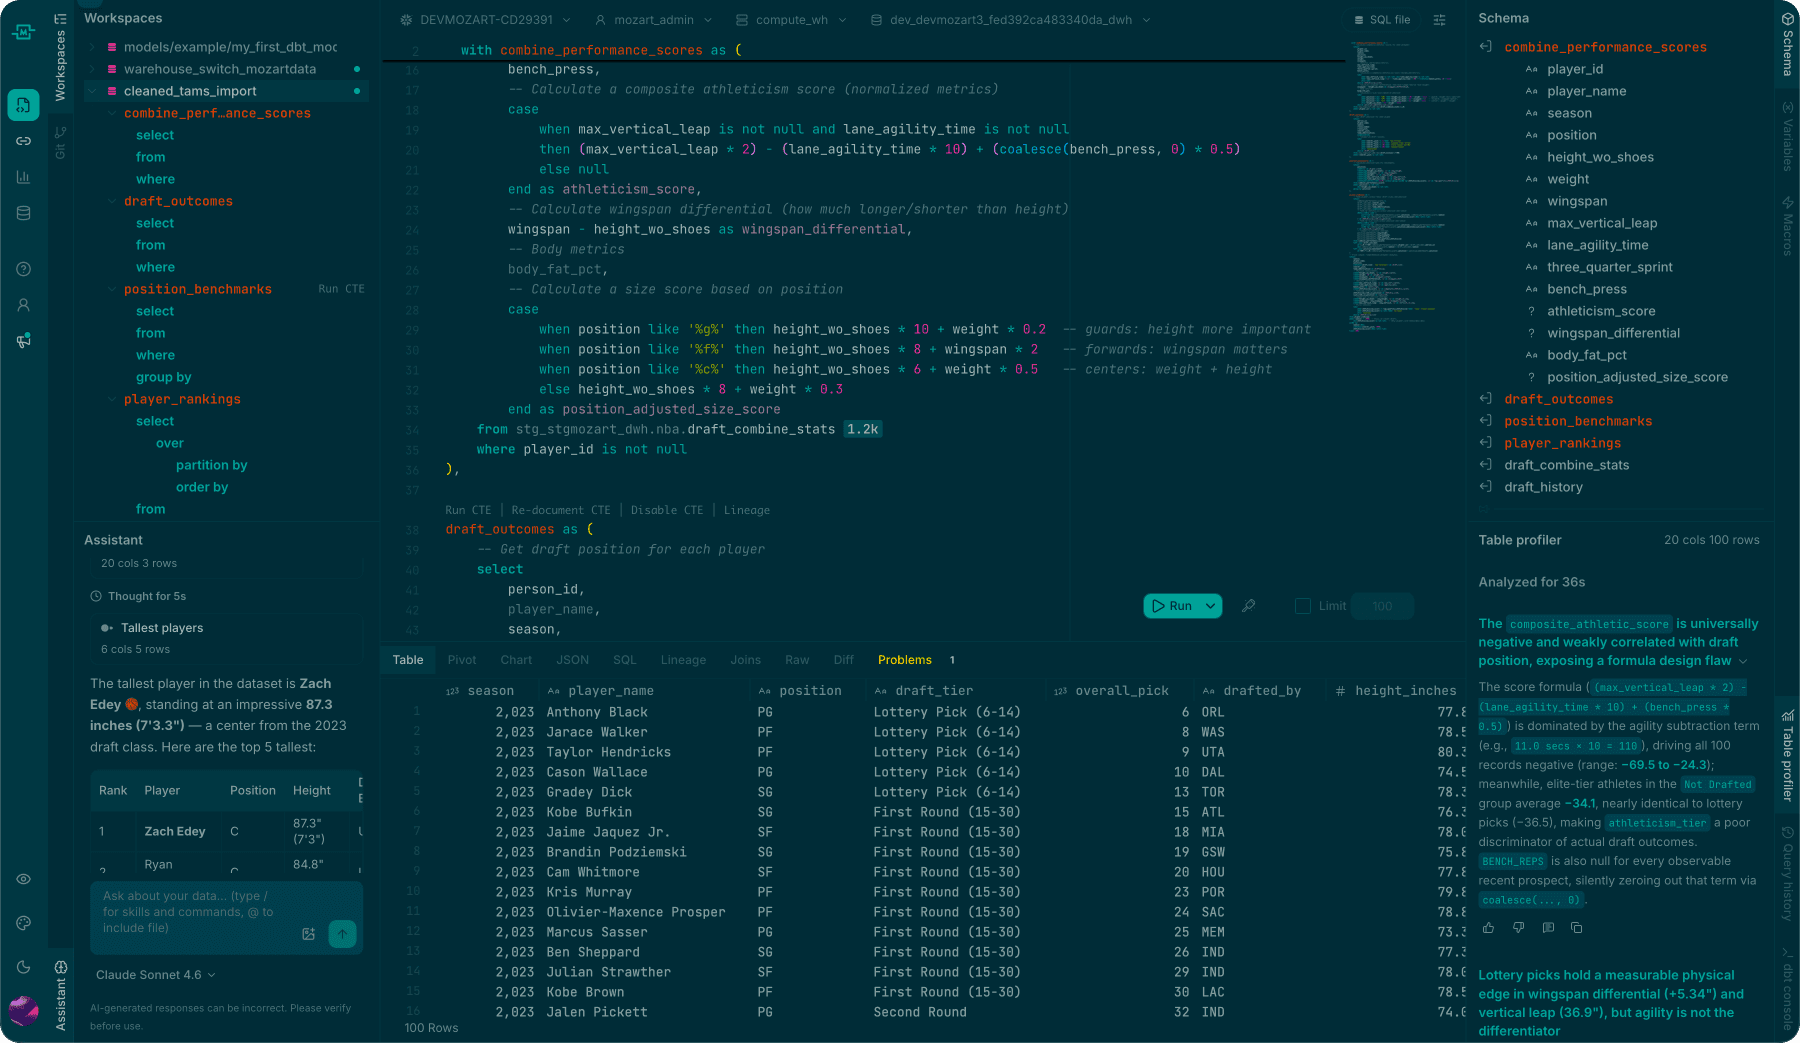Open the database icon in left sidebar
This screenshot has height=1043, width=1800.
click(23, 213)
